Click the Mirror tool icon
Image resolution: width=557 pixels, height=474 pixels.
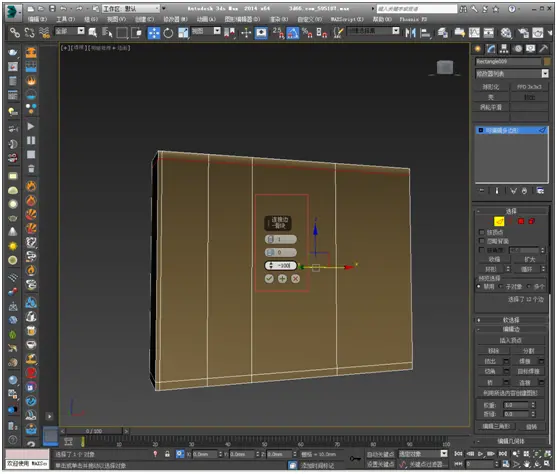(x=410, y=33)
